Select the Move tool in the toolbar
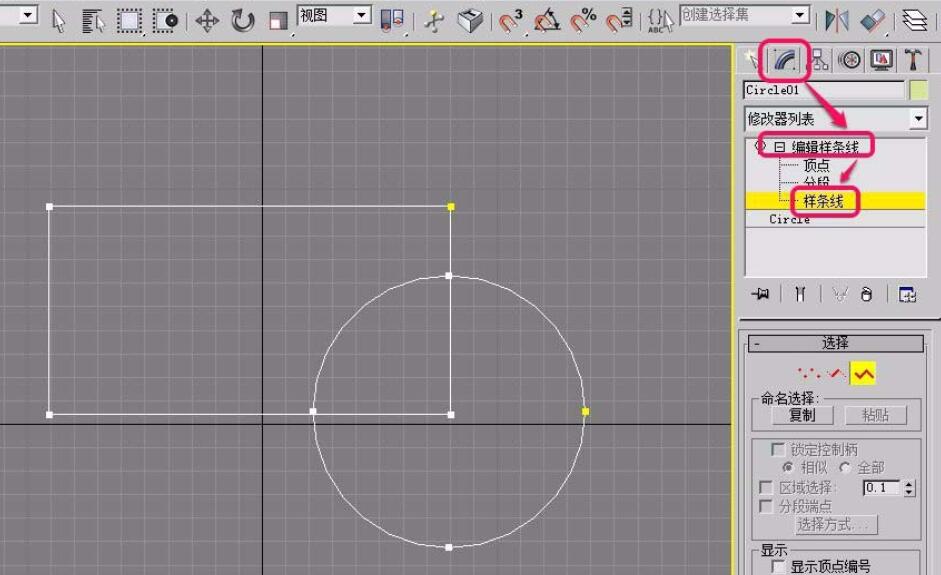 tap(207, 20)
